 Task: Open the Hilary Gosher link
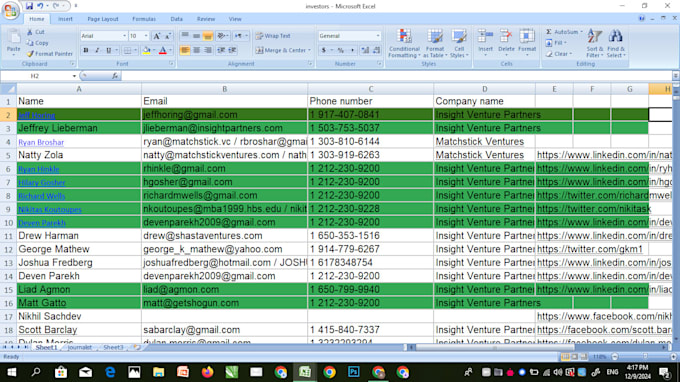coord(42,183)
